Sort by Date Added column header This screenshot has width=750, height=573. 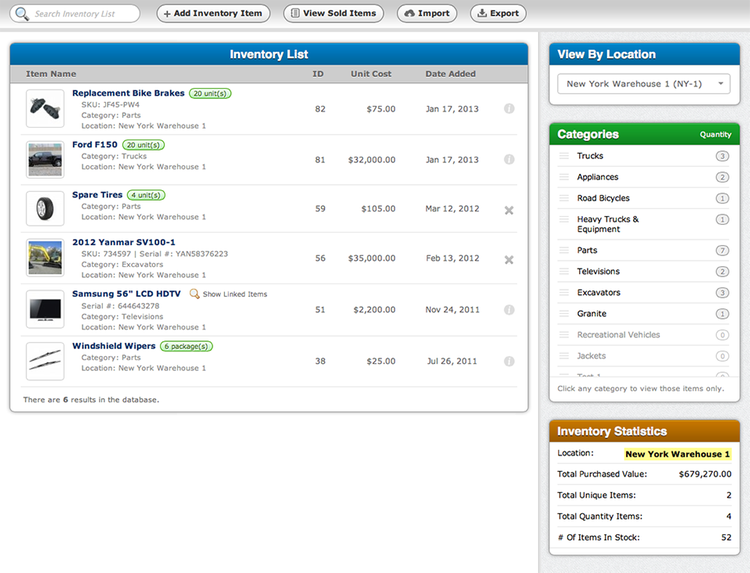tap(451, 74)
